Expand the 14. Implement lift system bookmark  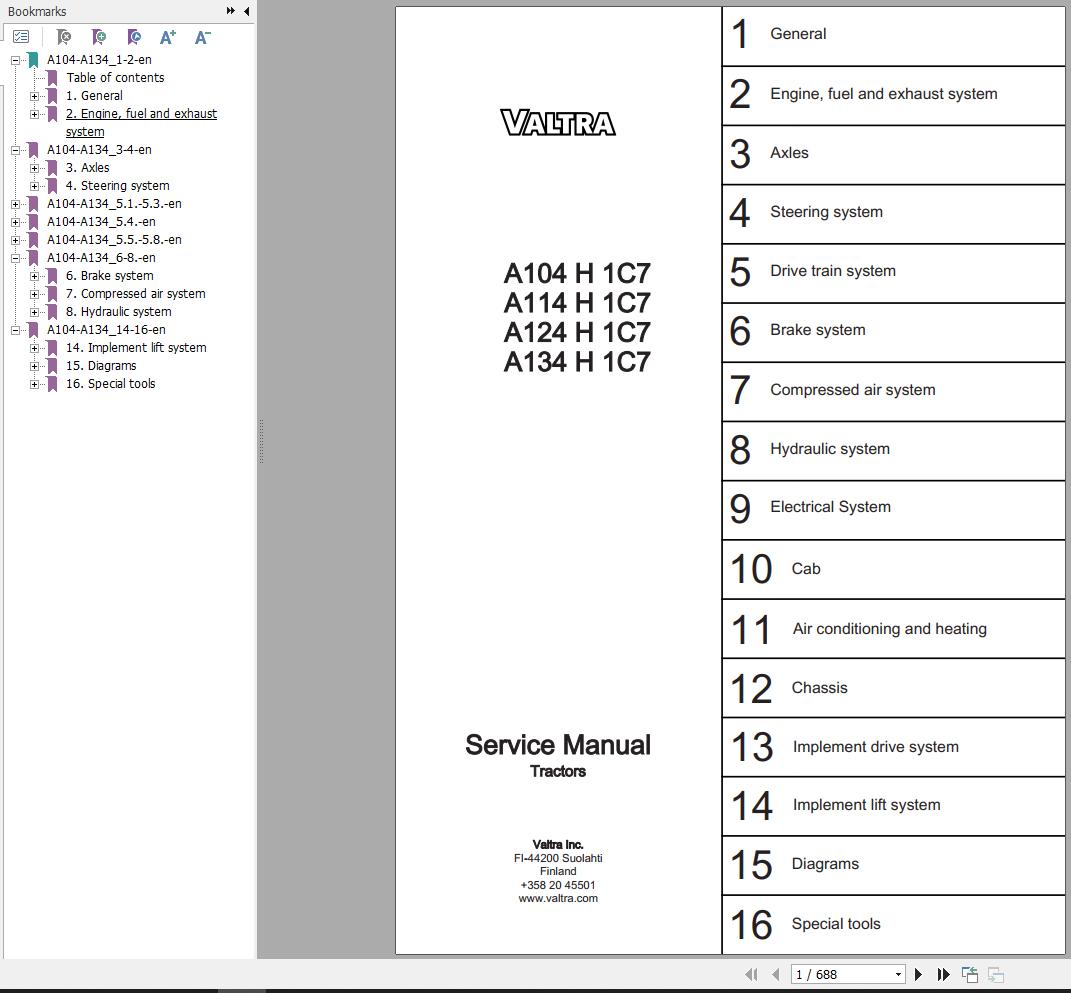point(34,348)
